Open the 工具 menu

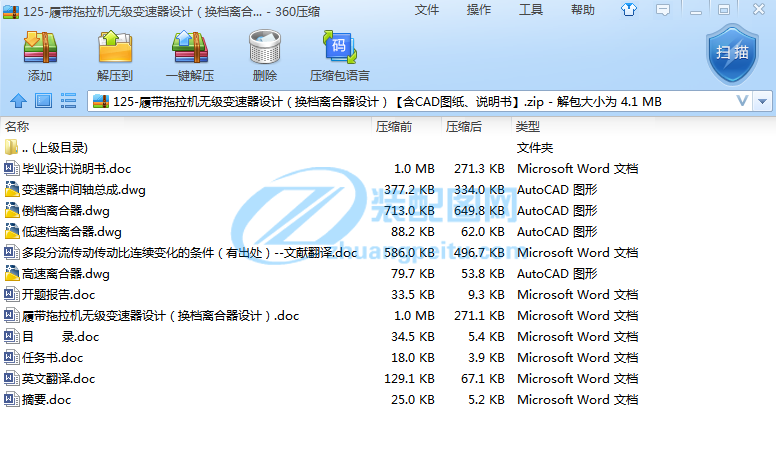coord(531,9)
